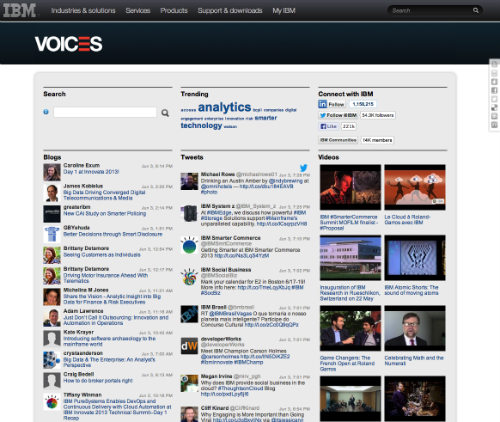Open How to do broker portals right
The height and width of the screenshot is (422, 500).
click(x=98, y=380)
